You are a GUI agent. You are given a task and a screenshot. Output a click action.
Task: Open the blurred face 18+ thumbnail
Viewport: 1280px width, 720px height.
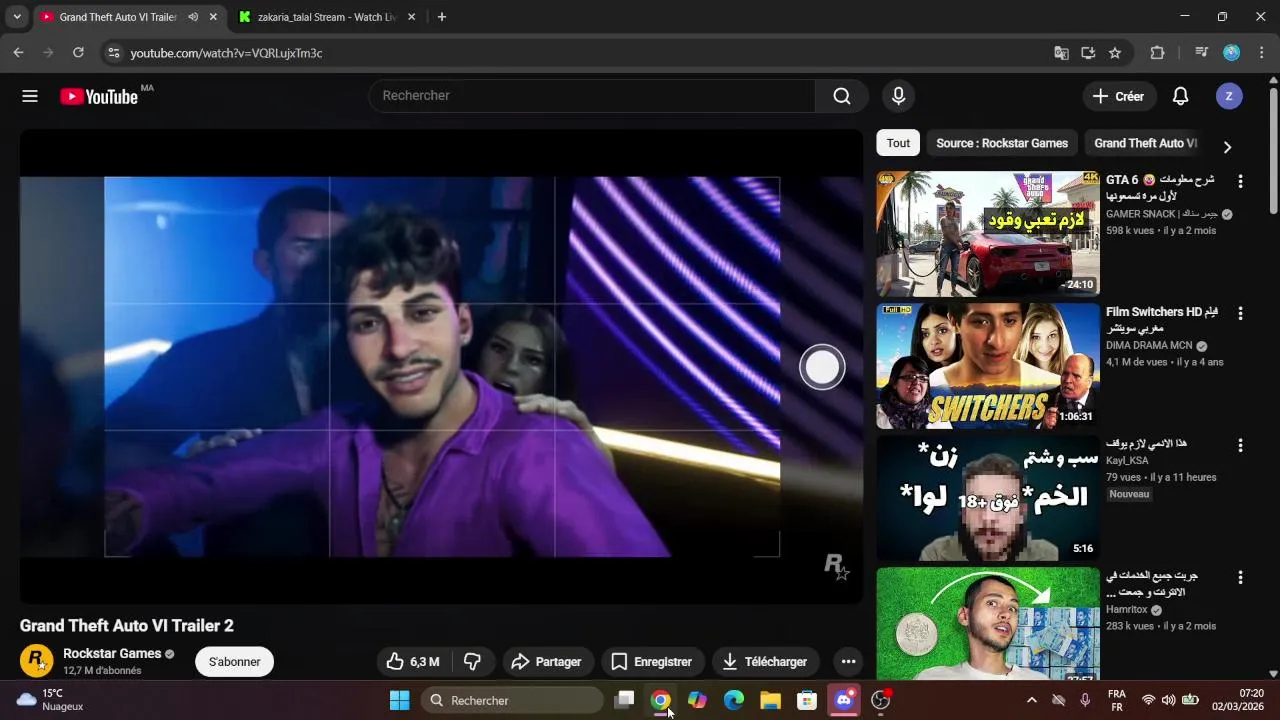pos(988,498)
